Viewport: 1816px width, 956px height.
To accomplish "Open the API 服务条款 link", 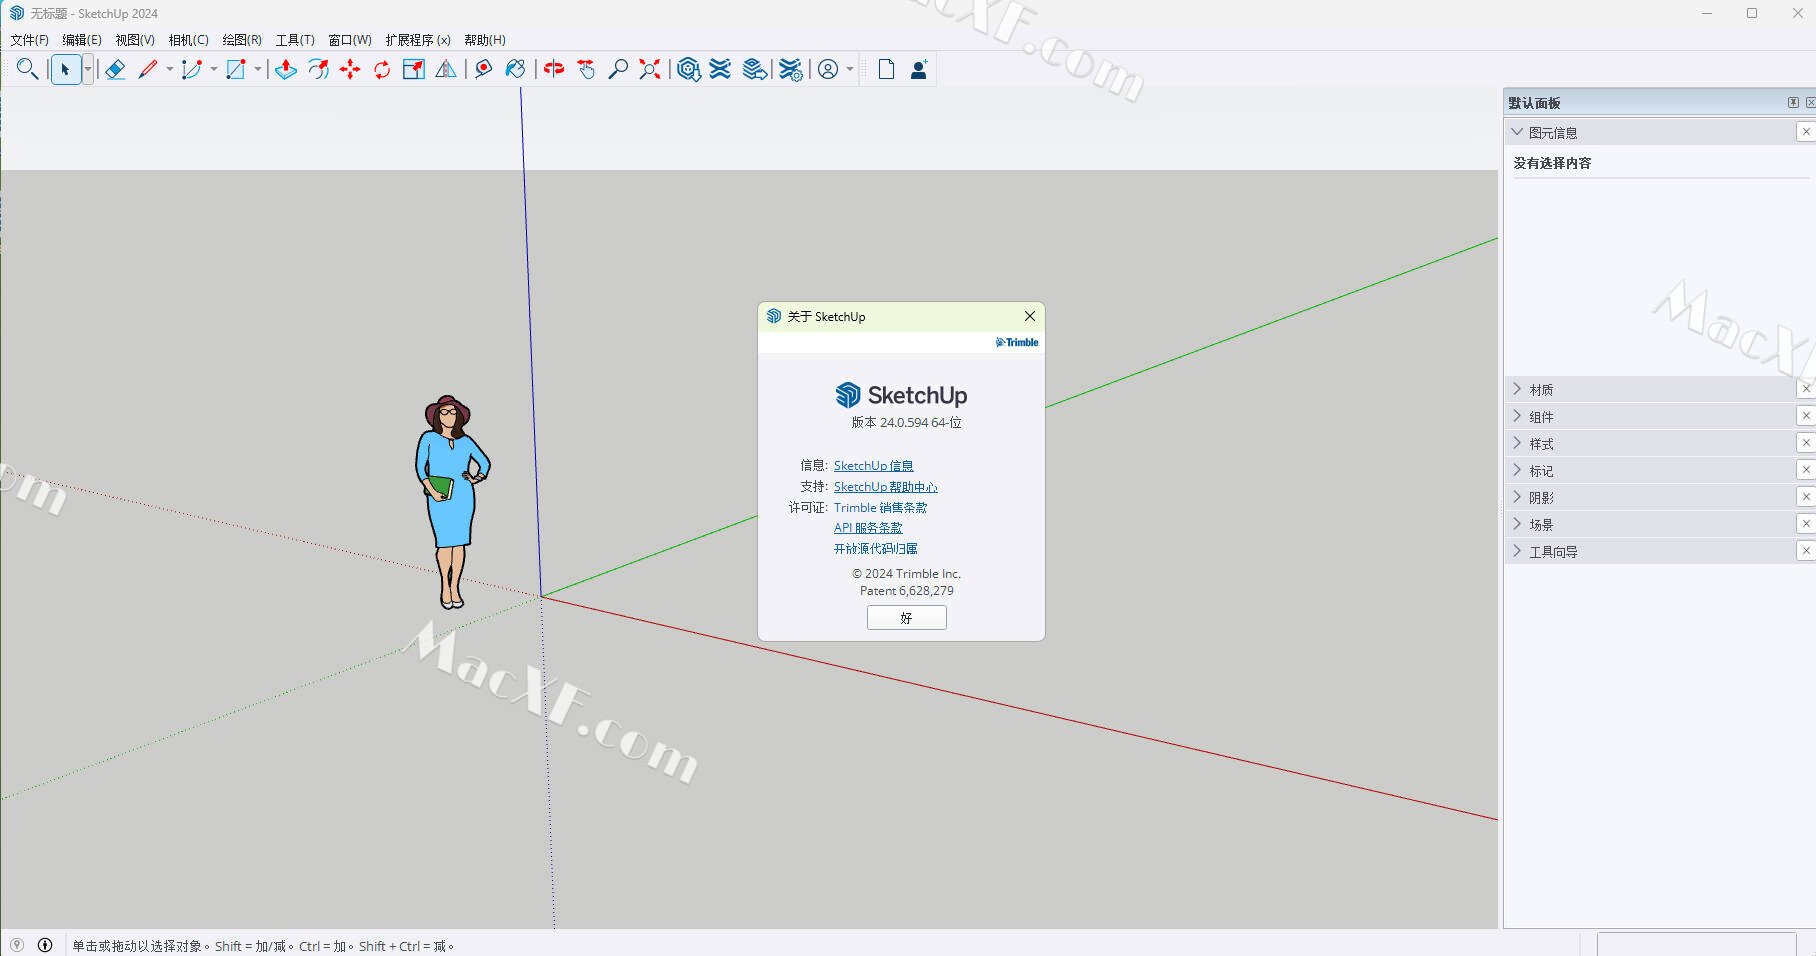I will [868, 528].
